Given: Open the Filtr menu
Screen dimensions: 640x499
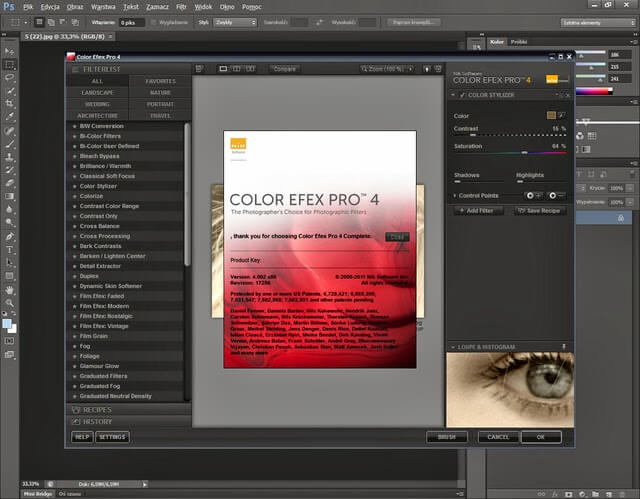Looking at the screenshot, I should click(181, 7).
